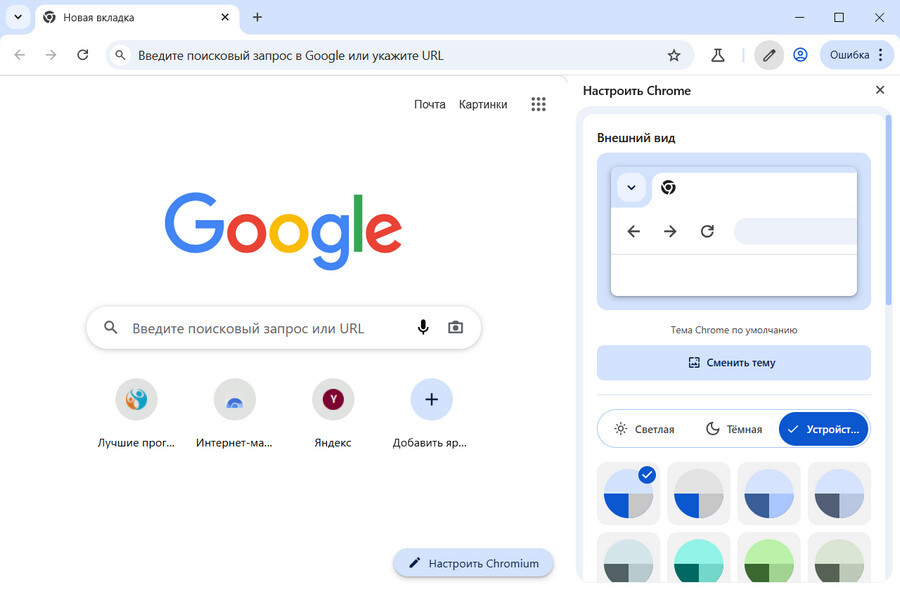Select the grey and blue color swatch

tap(699, 493)
